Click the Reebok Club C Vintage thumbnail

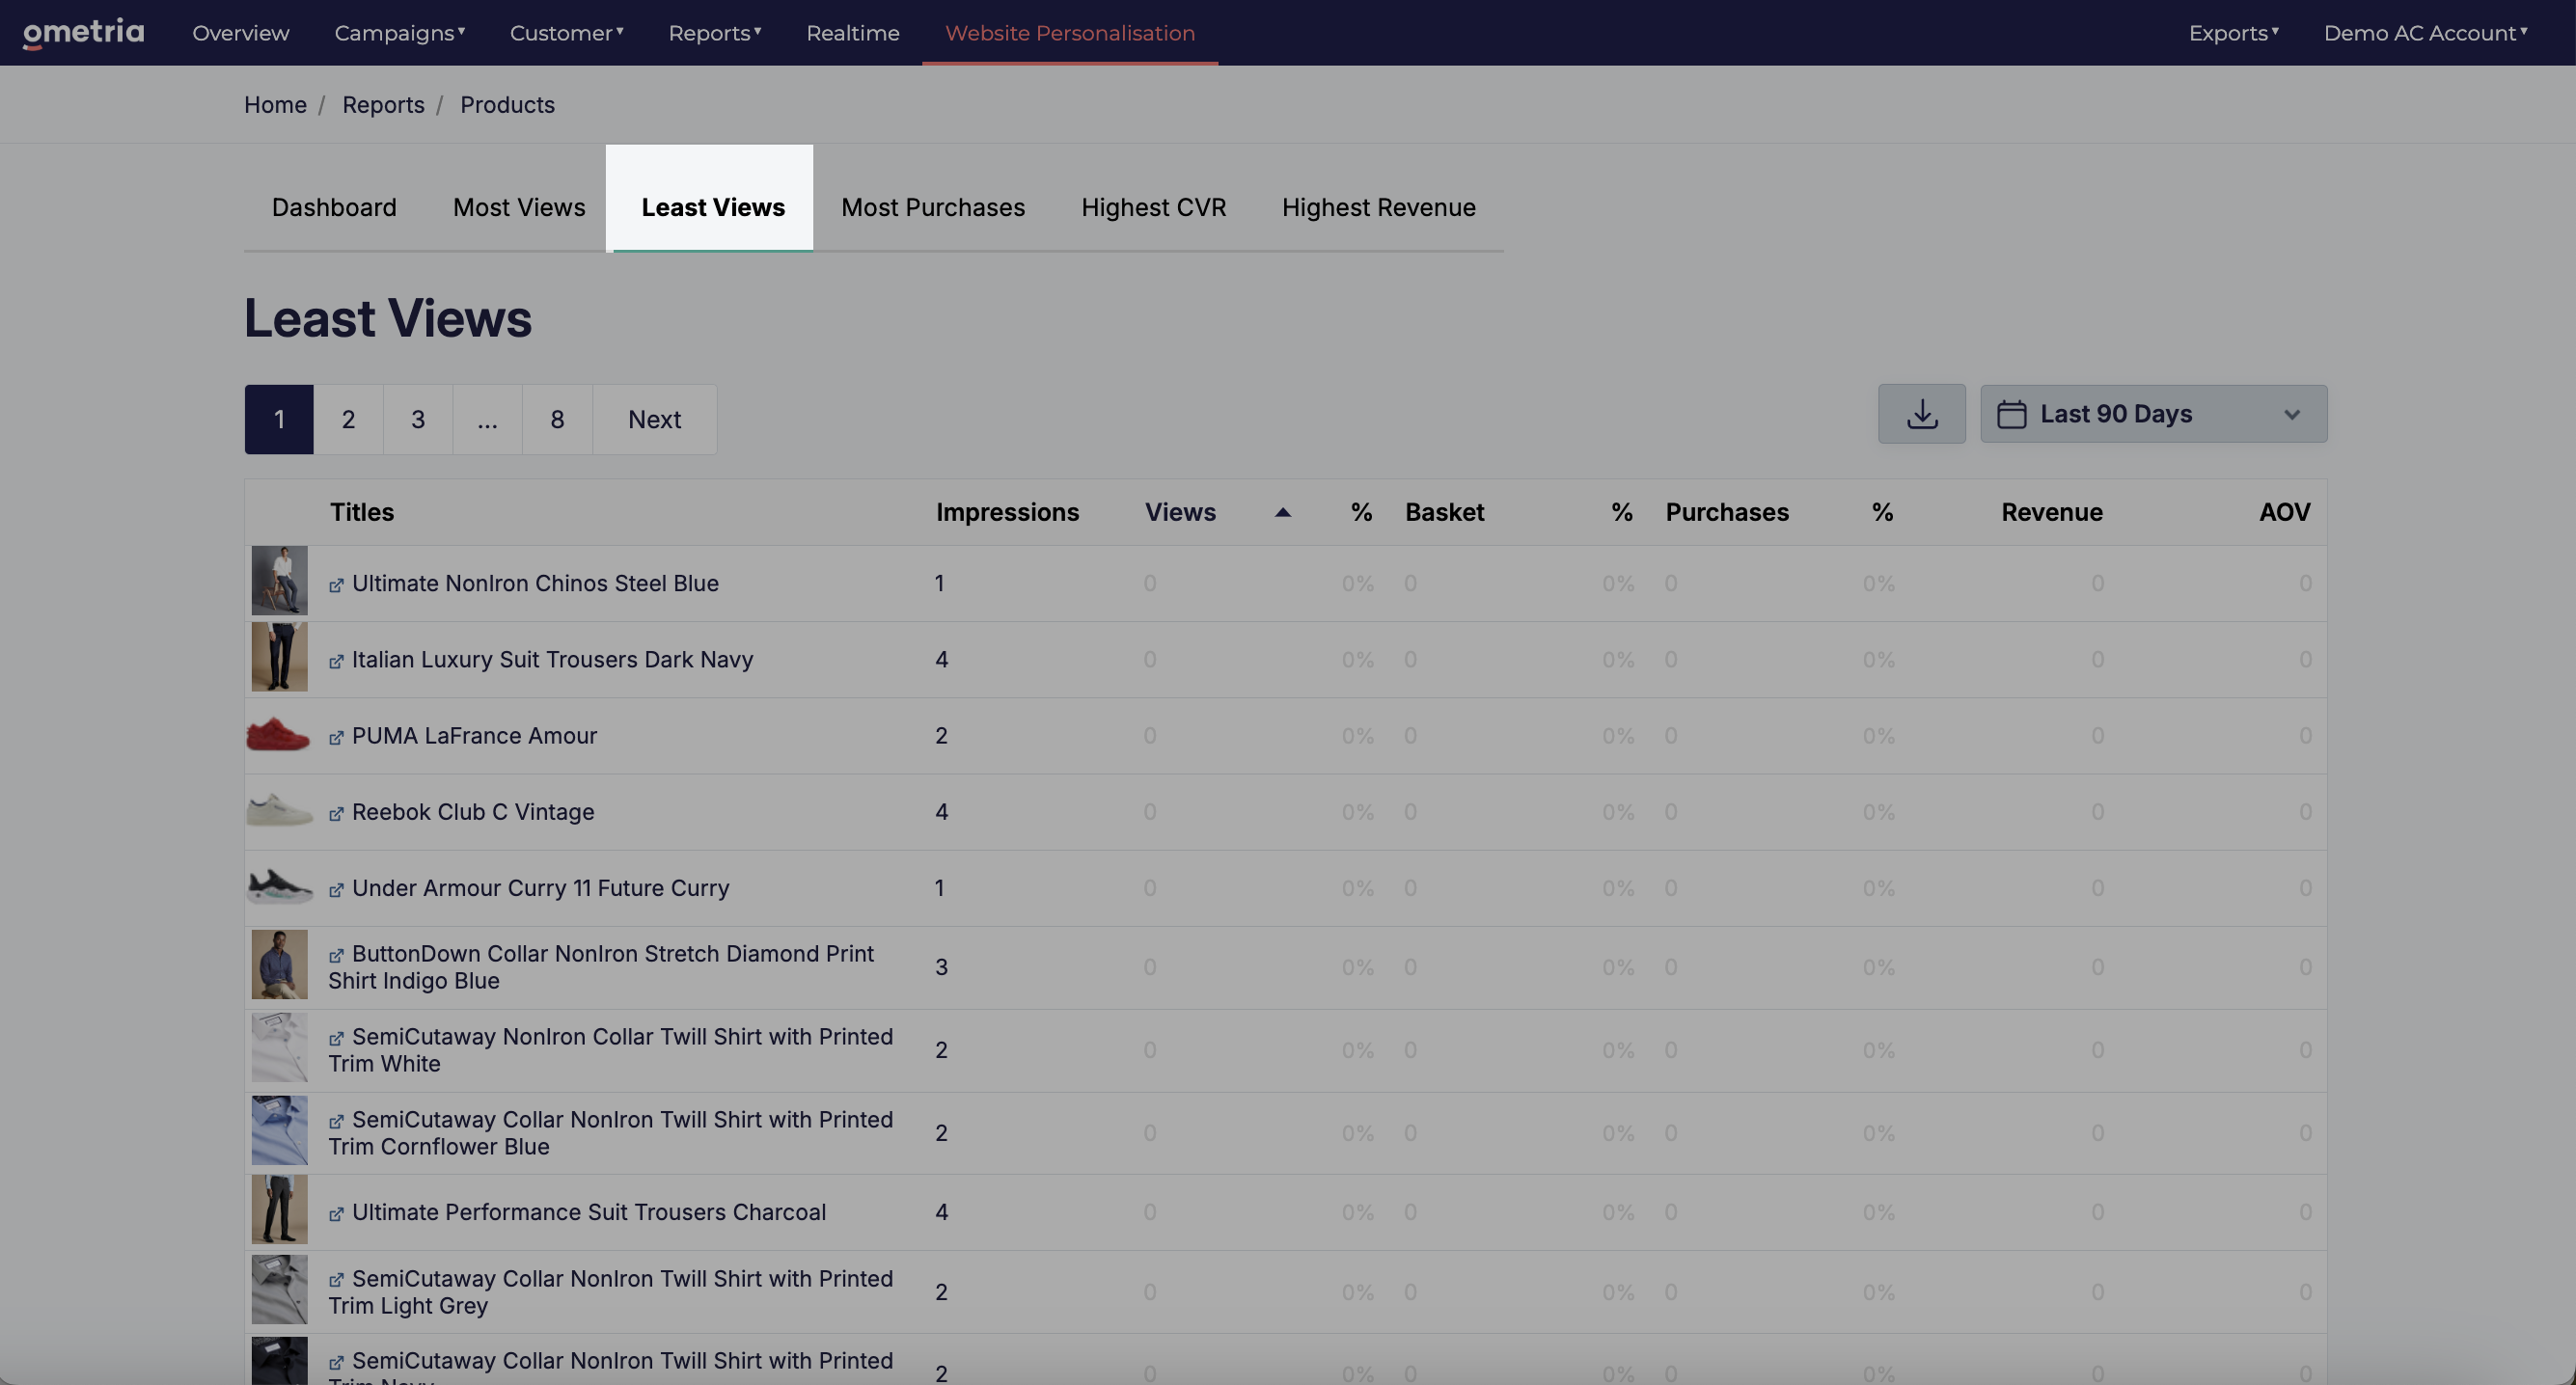coord(279,810)
